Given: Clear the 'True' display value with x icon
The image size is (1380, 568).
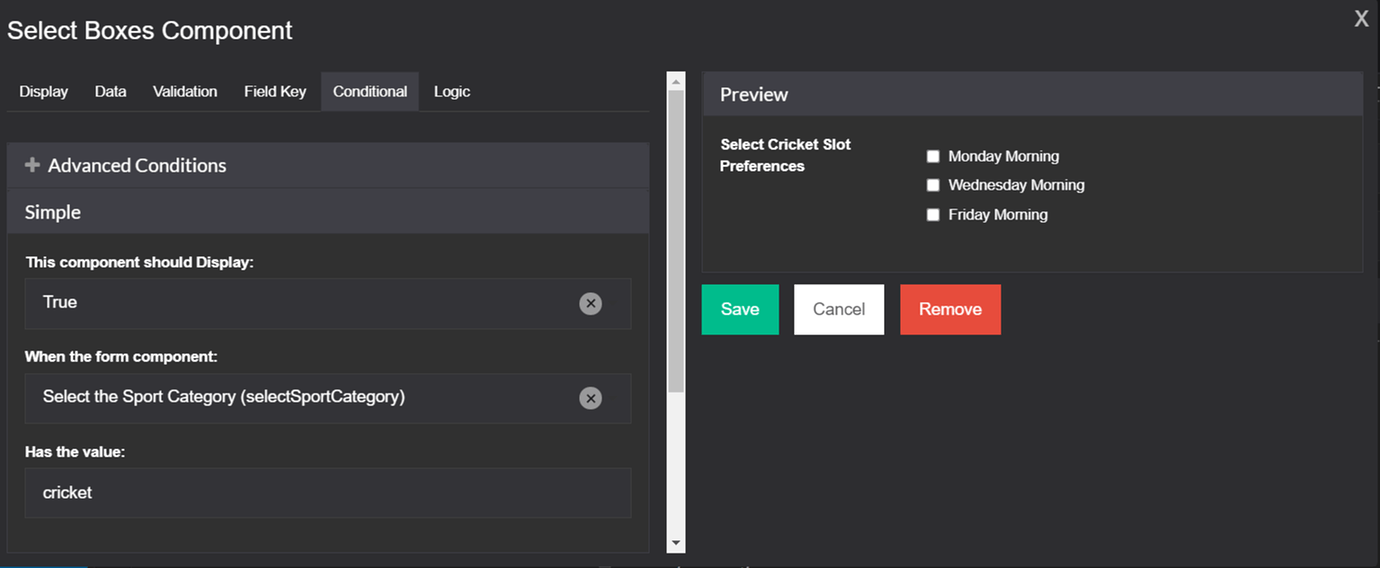Looking at the screenshot, I should [x=591, y=303].
